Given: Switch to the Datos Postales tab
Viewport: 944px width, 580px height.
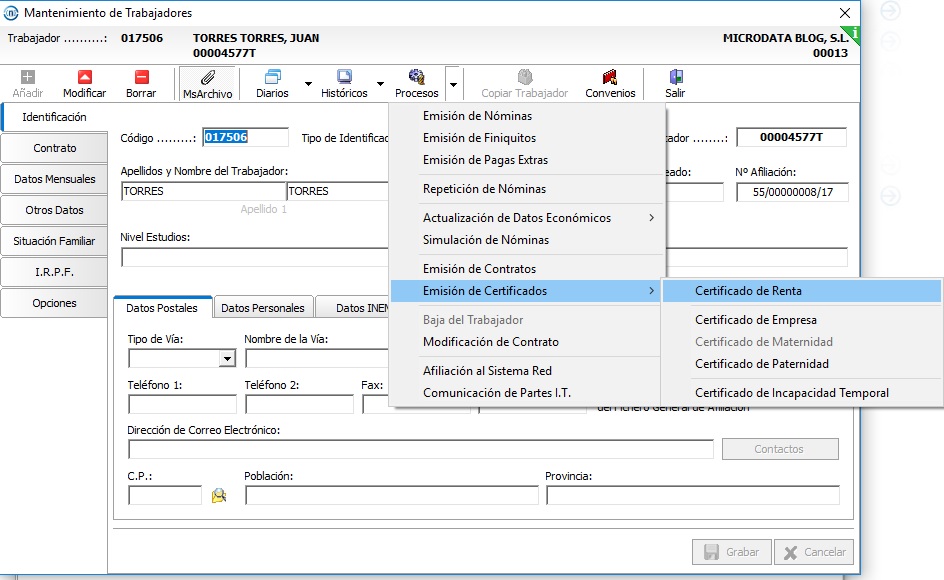Looking at the screenshot, I should [162, 308].
